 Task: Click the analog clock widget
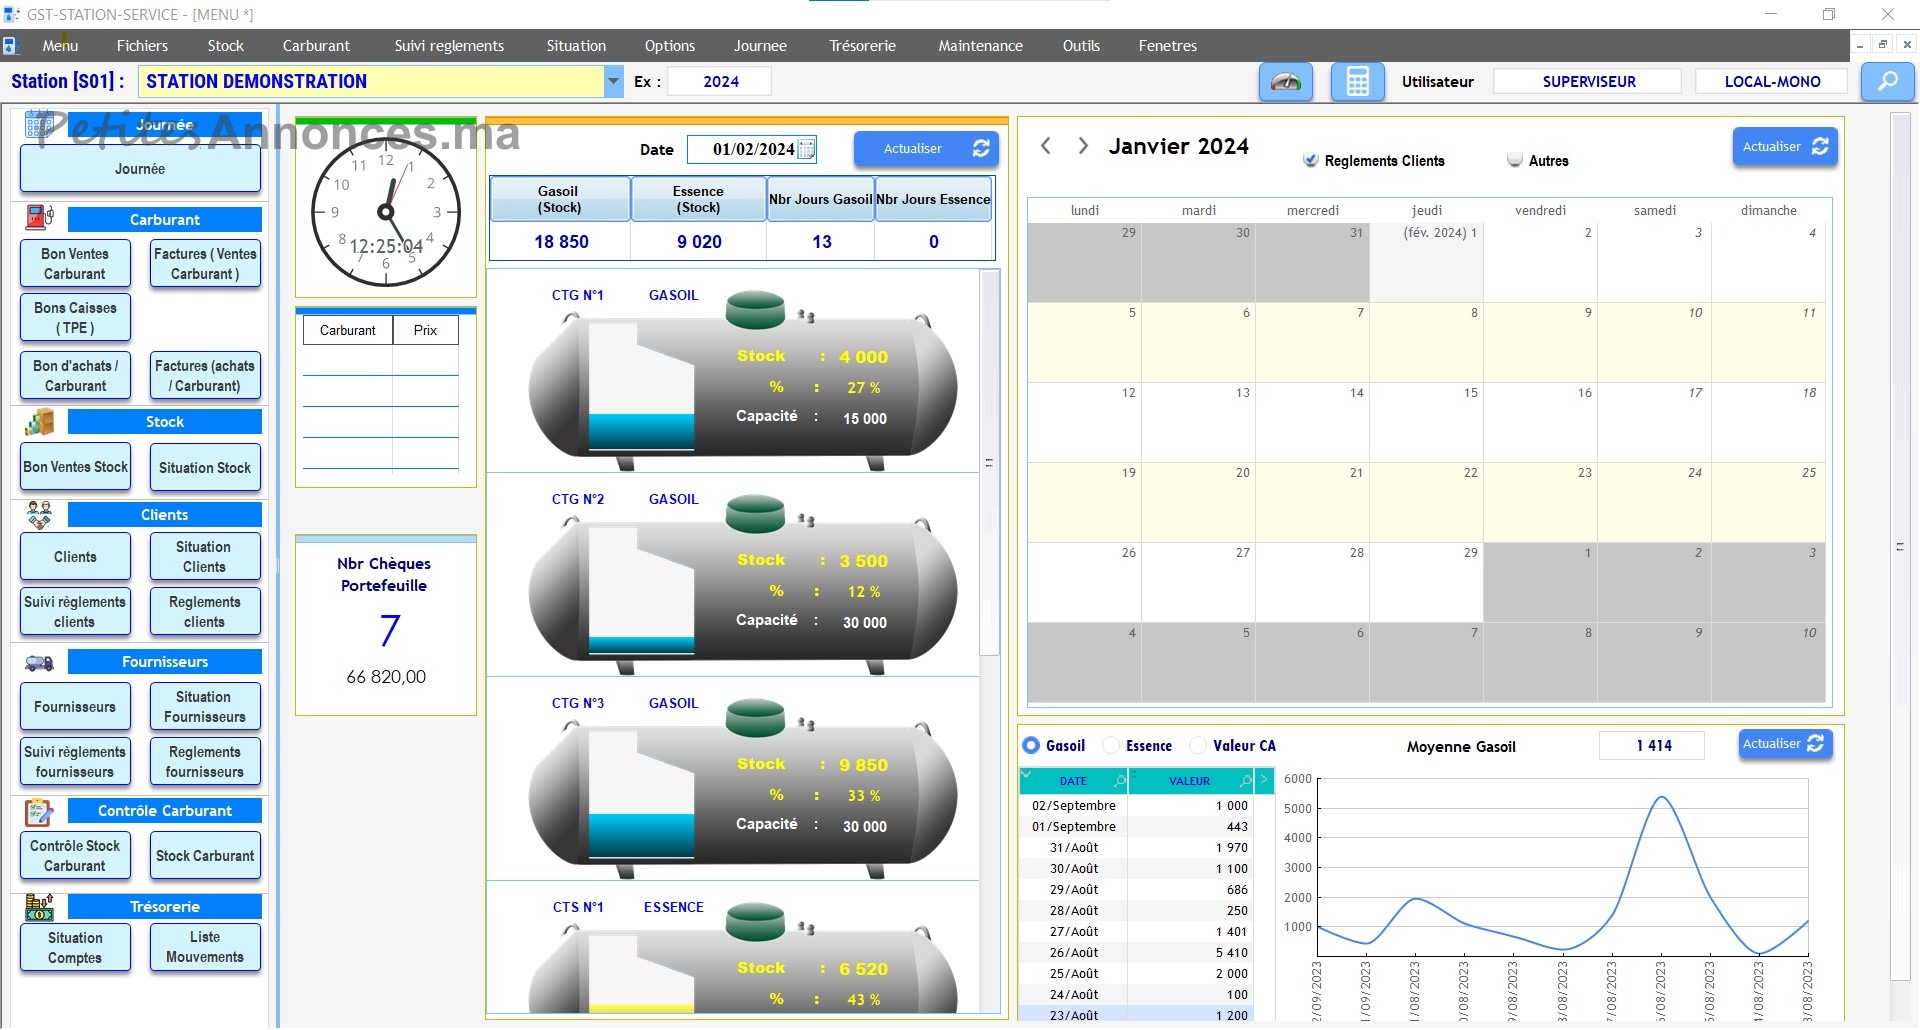click(x=386, y=212)
